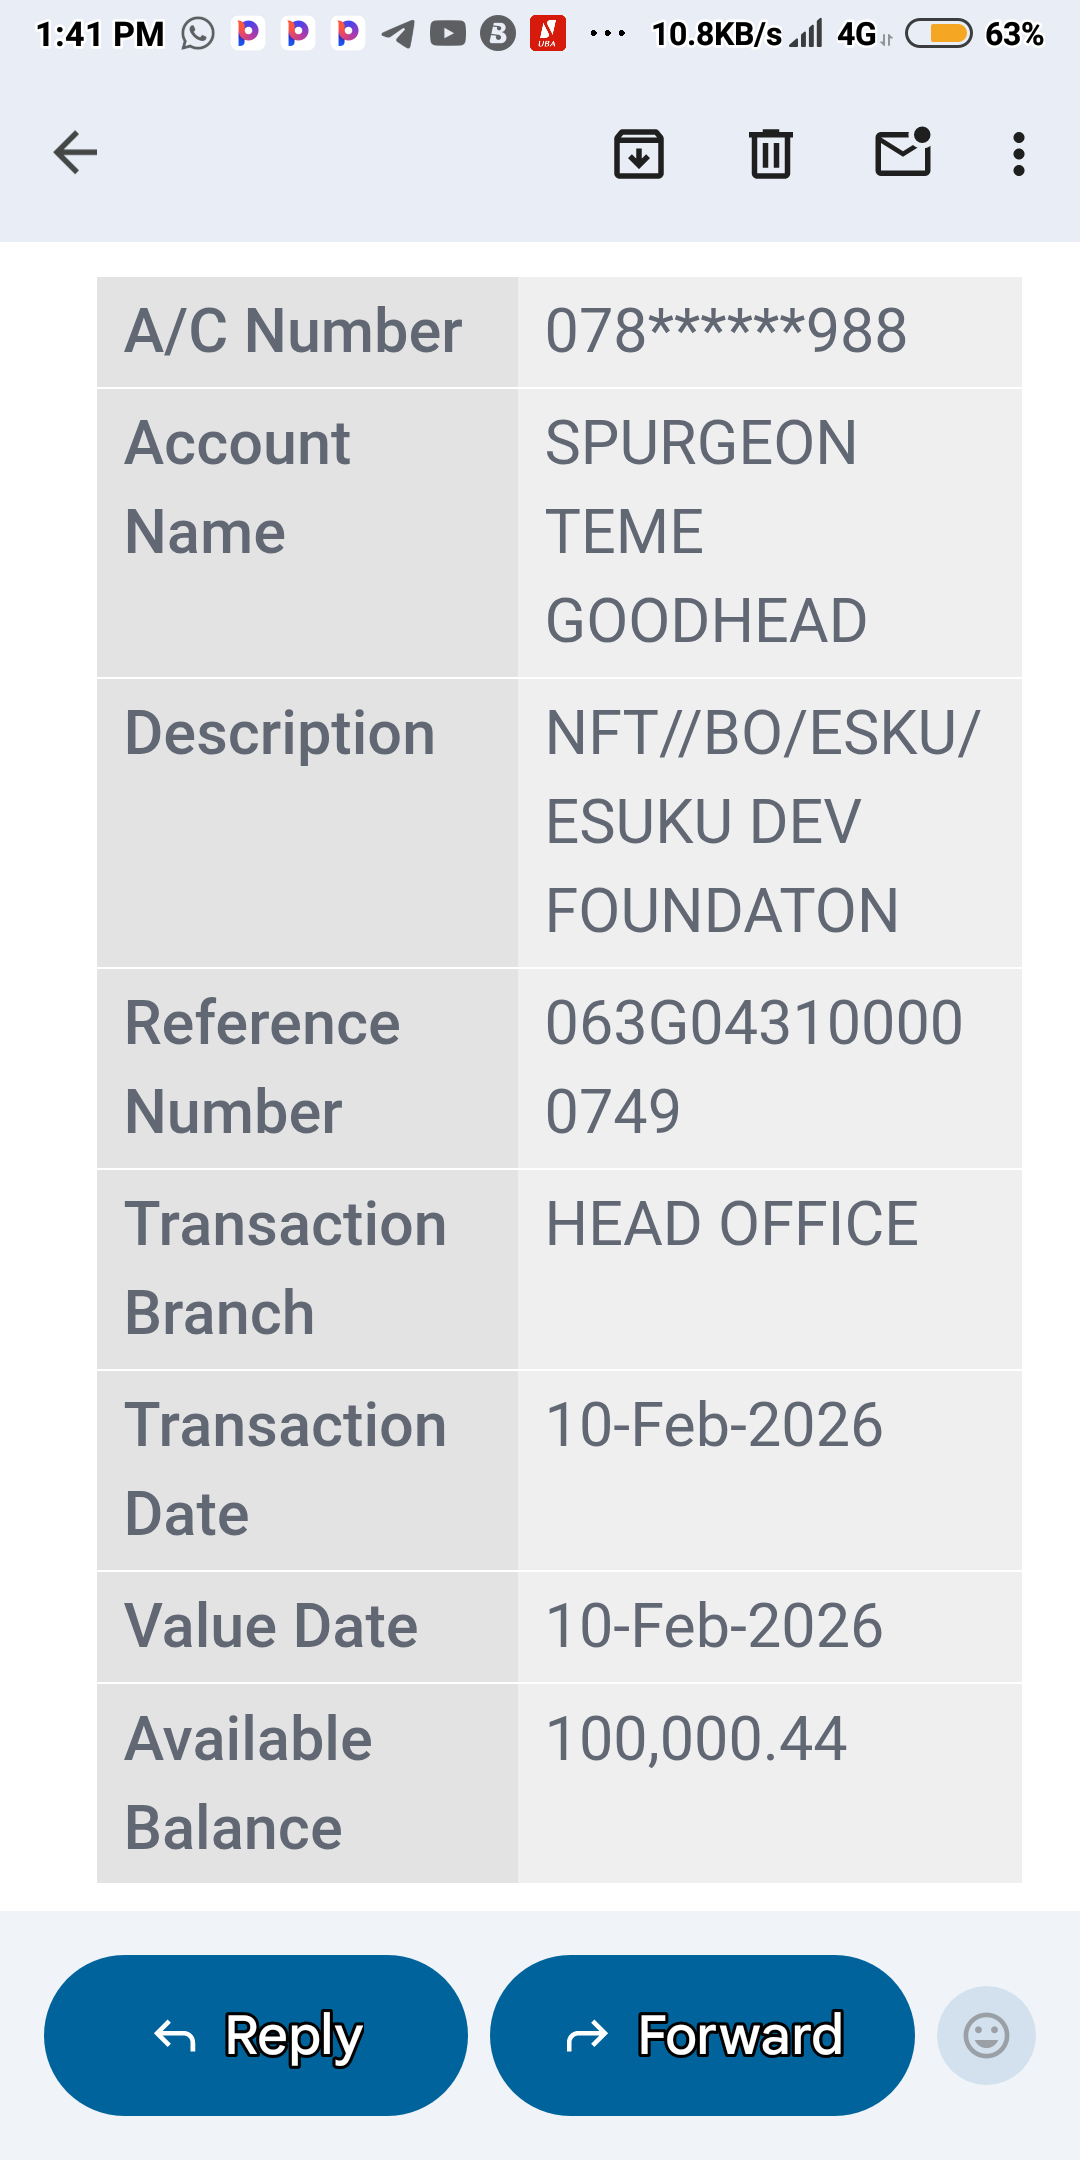Tap the battery indicator in status bar
The height and width of the screenshot is (2160, 1080).
point(938,34)
